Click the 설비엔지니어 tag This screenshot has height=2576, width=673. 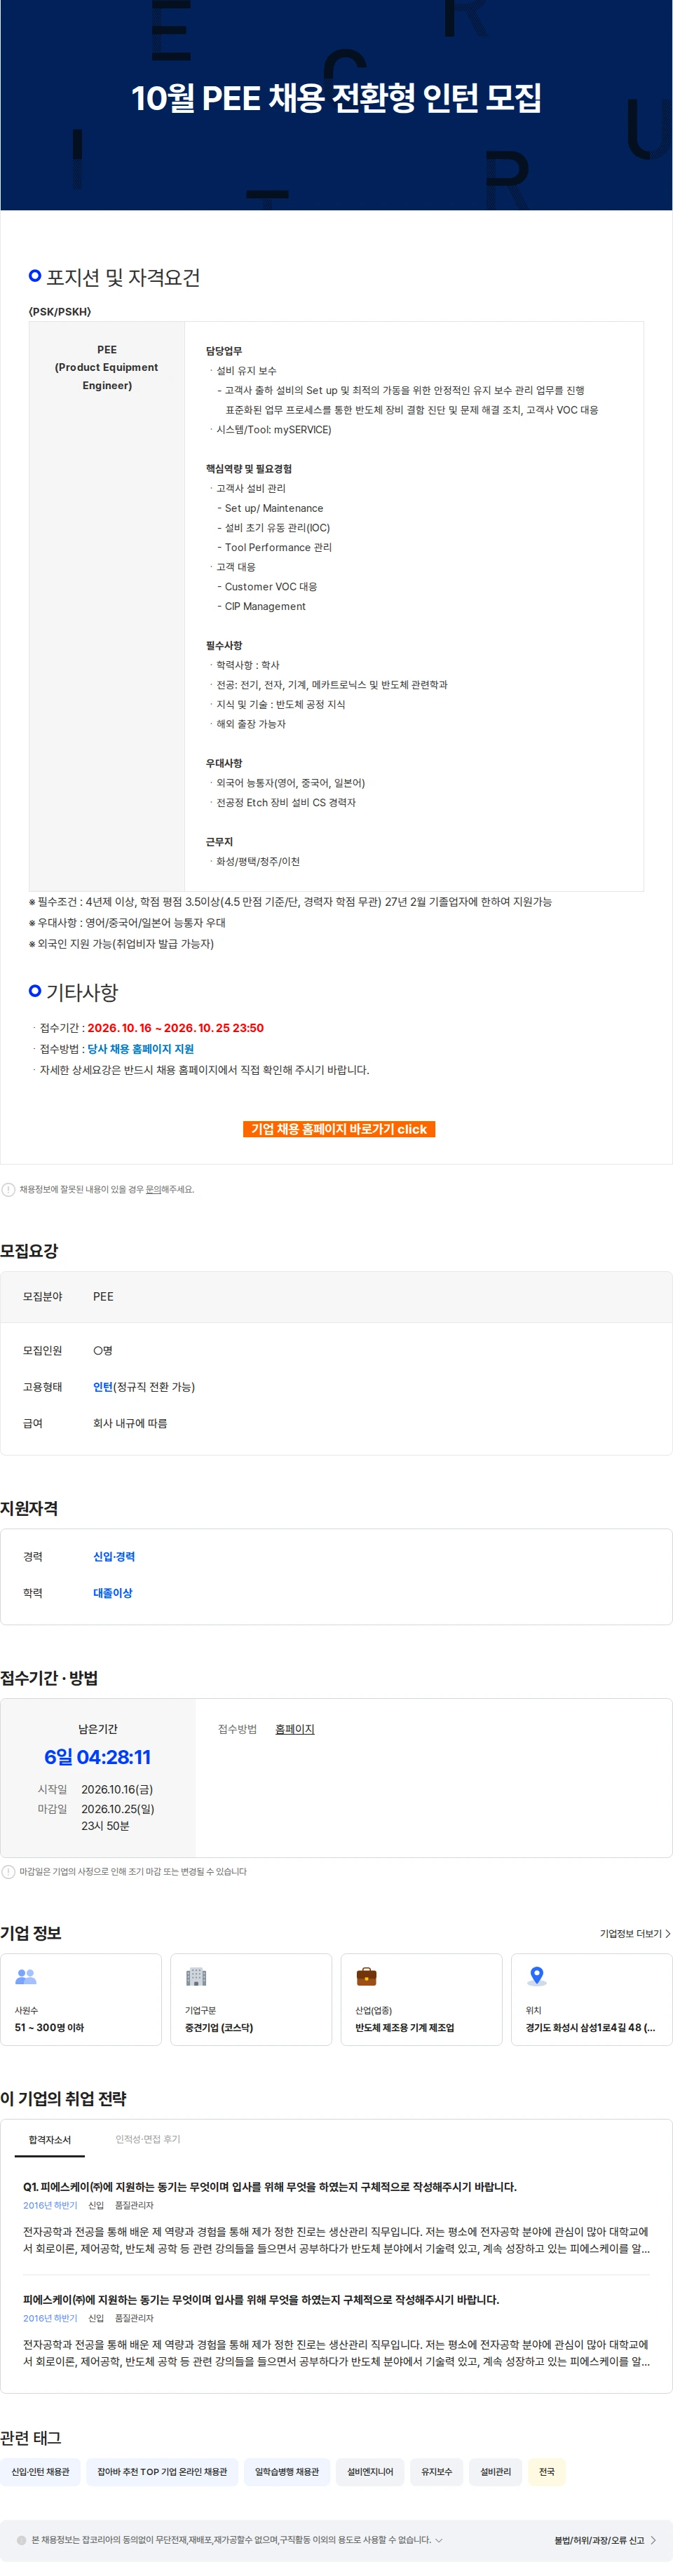click(371, 2472)
